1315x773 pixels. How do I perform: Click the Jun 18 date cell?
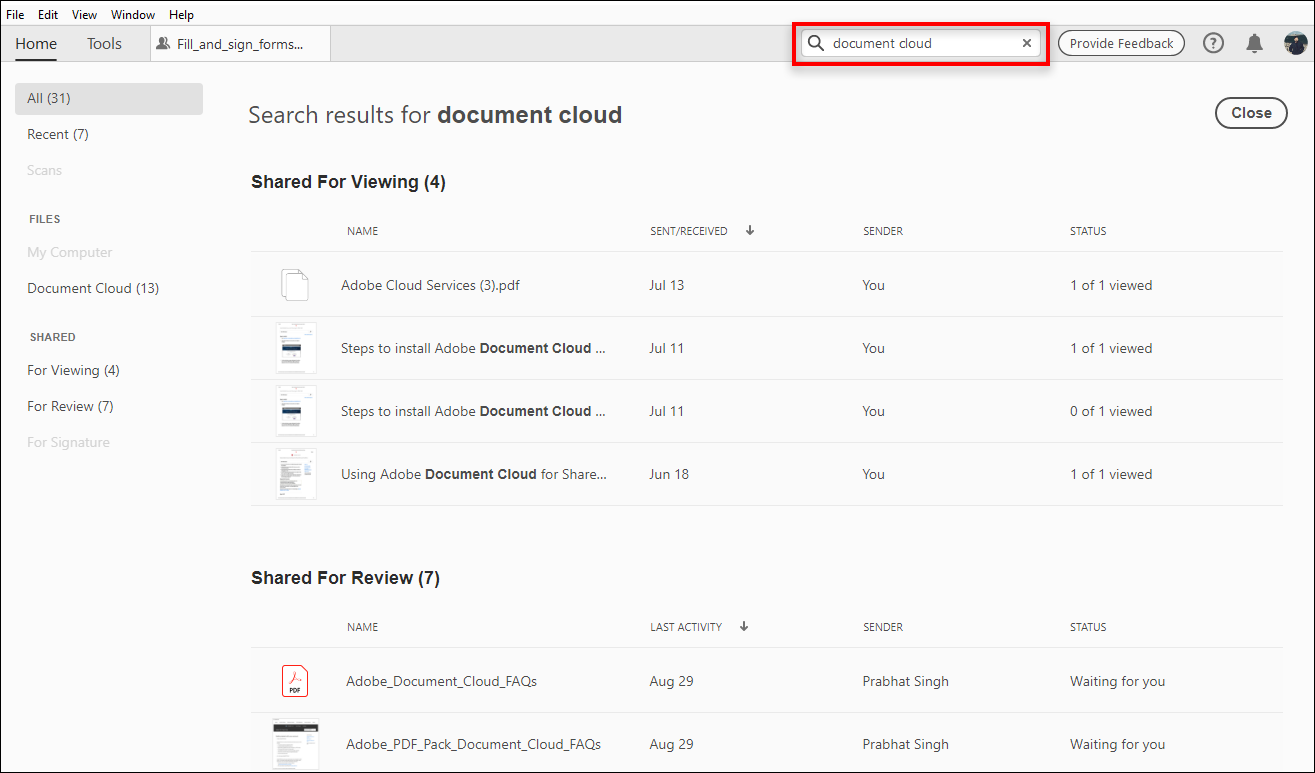point(669,474)
